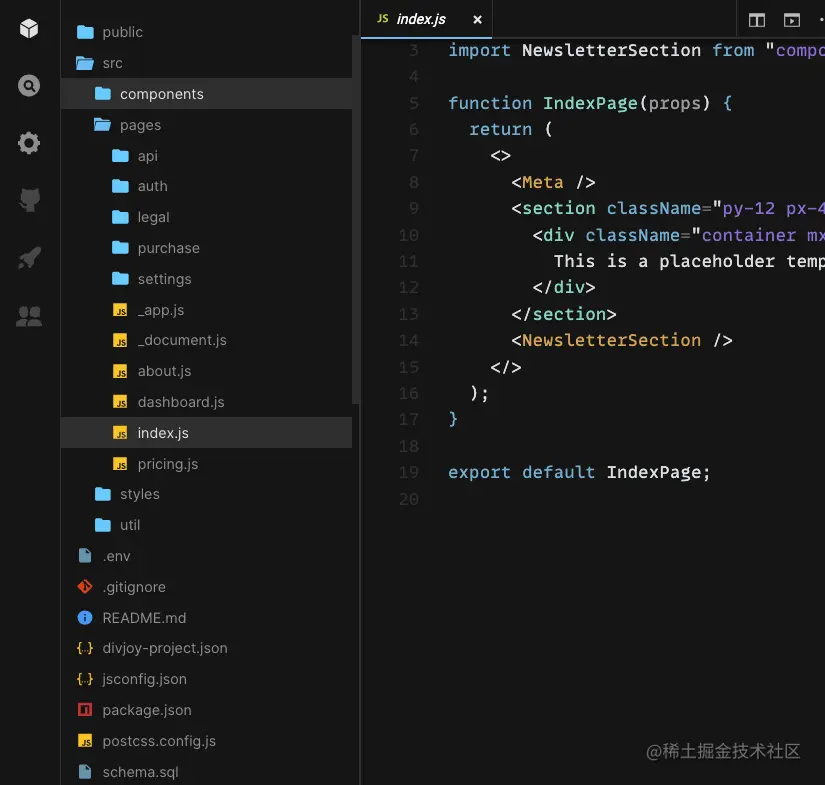The height and width of the screenshot is (785, 825).
Task: Open schema.sql file
Action: click(206, 772)
